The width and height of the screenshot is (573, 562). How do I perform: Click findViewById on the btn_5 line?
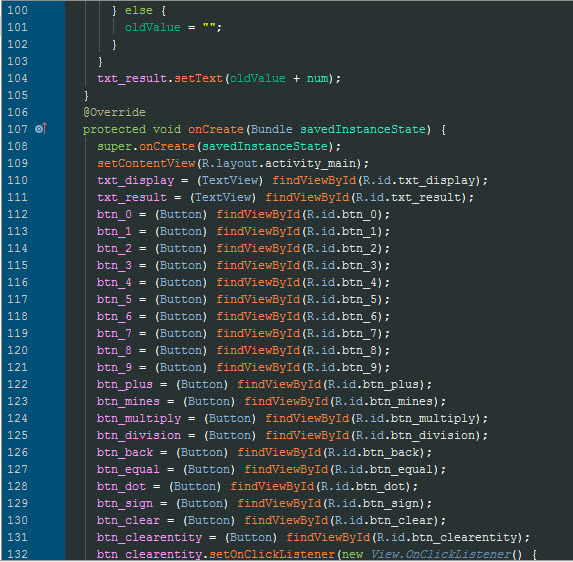(x=258, y=299)
